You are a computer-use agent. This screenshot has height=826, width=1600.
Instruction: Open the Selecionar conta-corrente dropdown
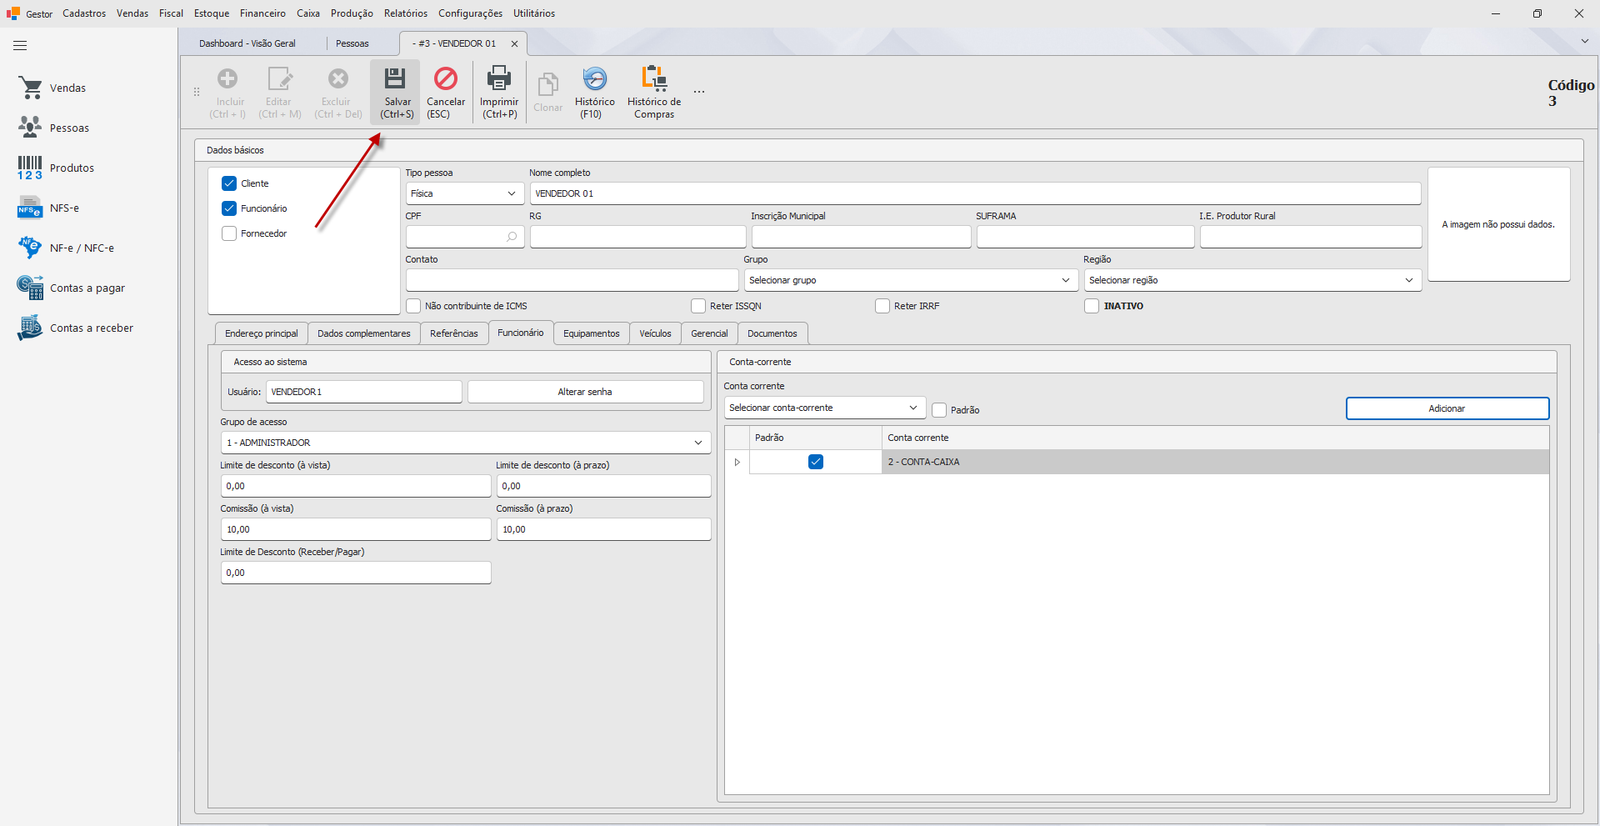click(824, 408)
